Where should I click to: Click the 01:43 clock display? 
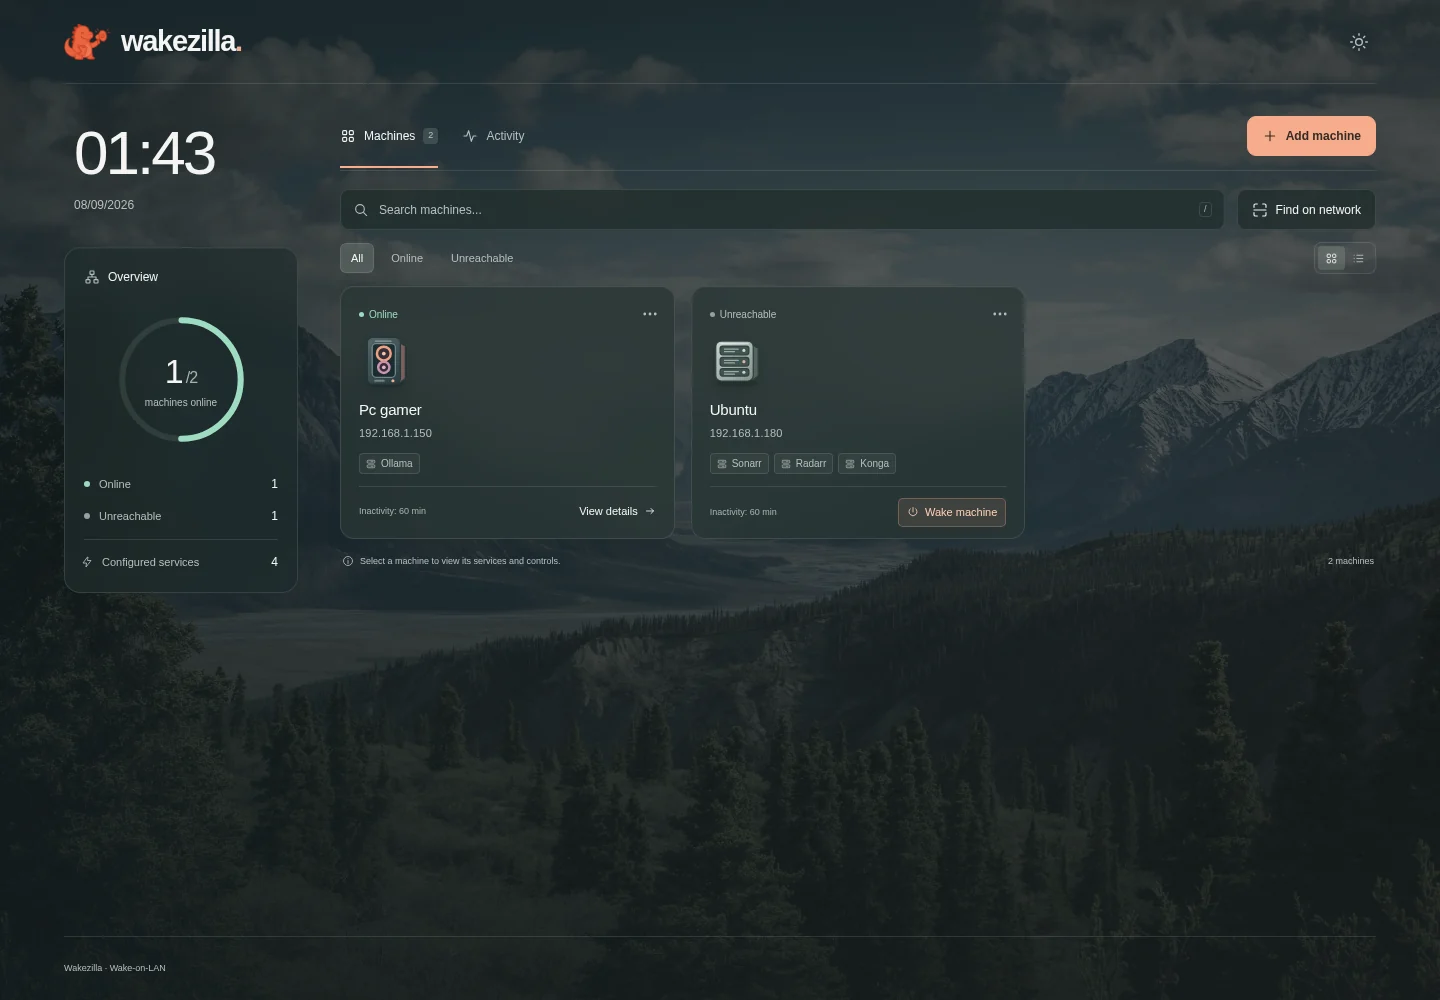(145, 154)
